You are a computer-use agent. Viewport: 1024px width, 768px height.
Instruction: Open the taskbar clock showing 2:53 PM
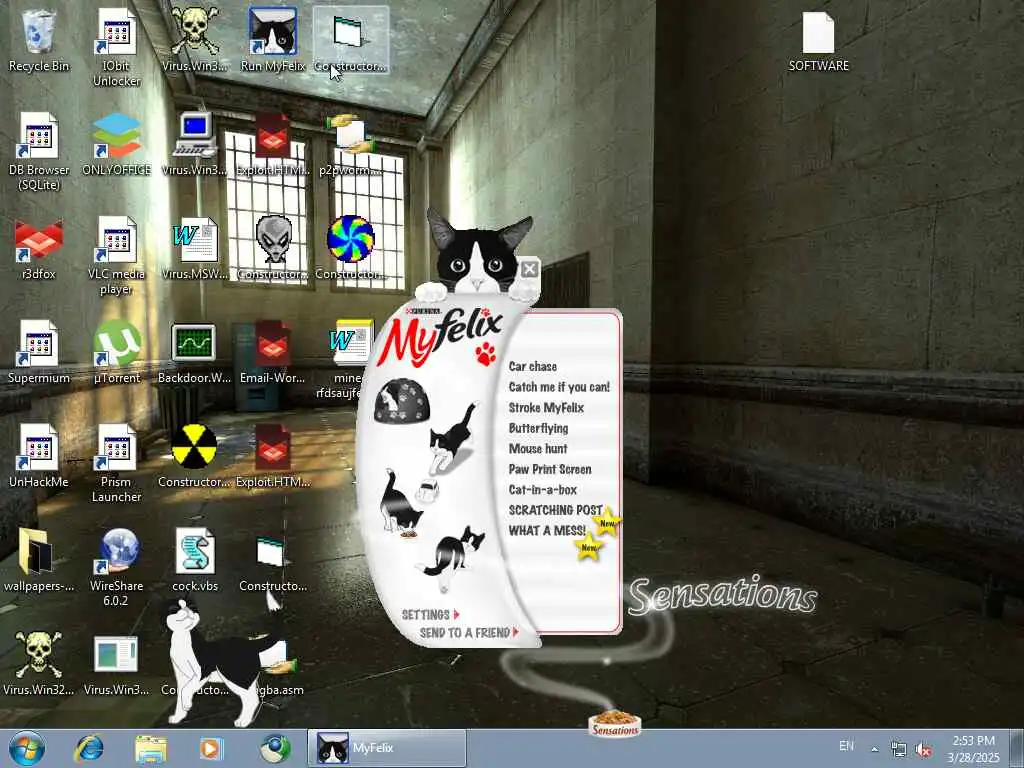pyautogui.click(x=974, y=749)
